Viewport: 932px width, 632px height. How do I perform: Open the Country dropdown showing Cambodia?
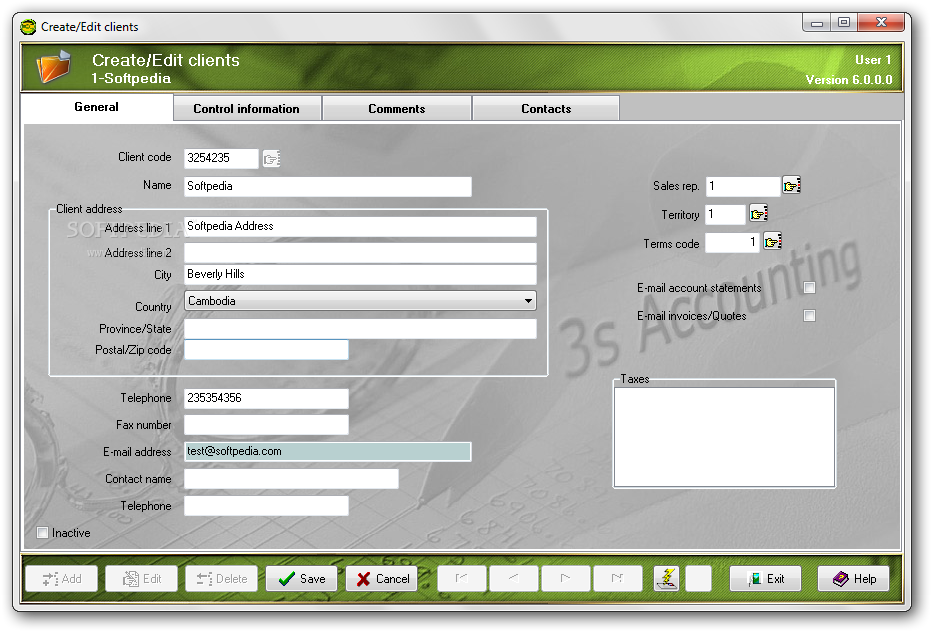point(360,301)
